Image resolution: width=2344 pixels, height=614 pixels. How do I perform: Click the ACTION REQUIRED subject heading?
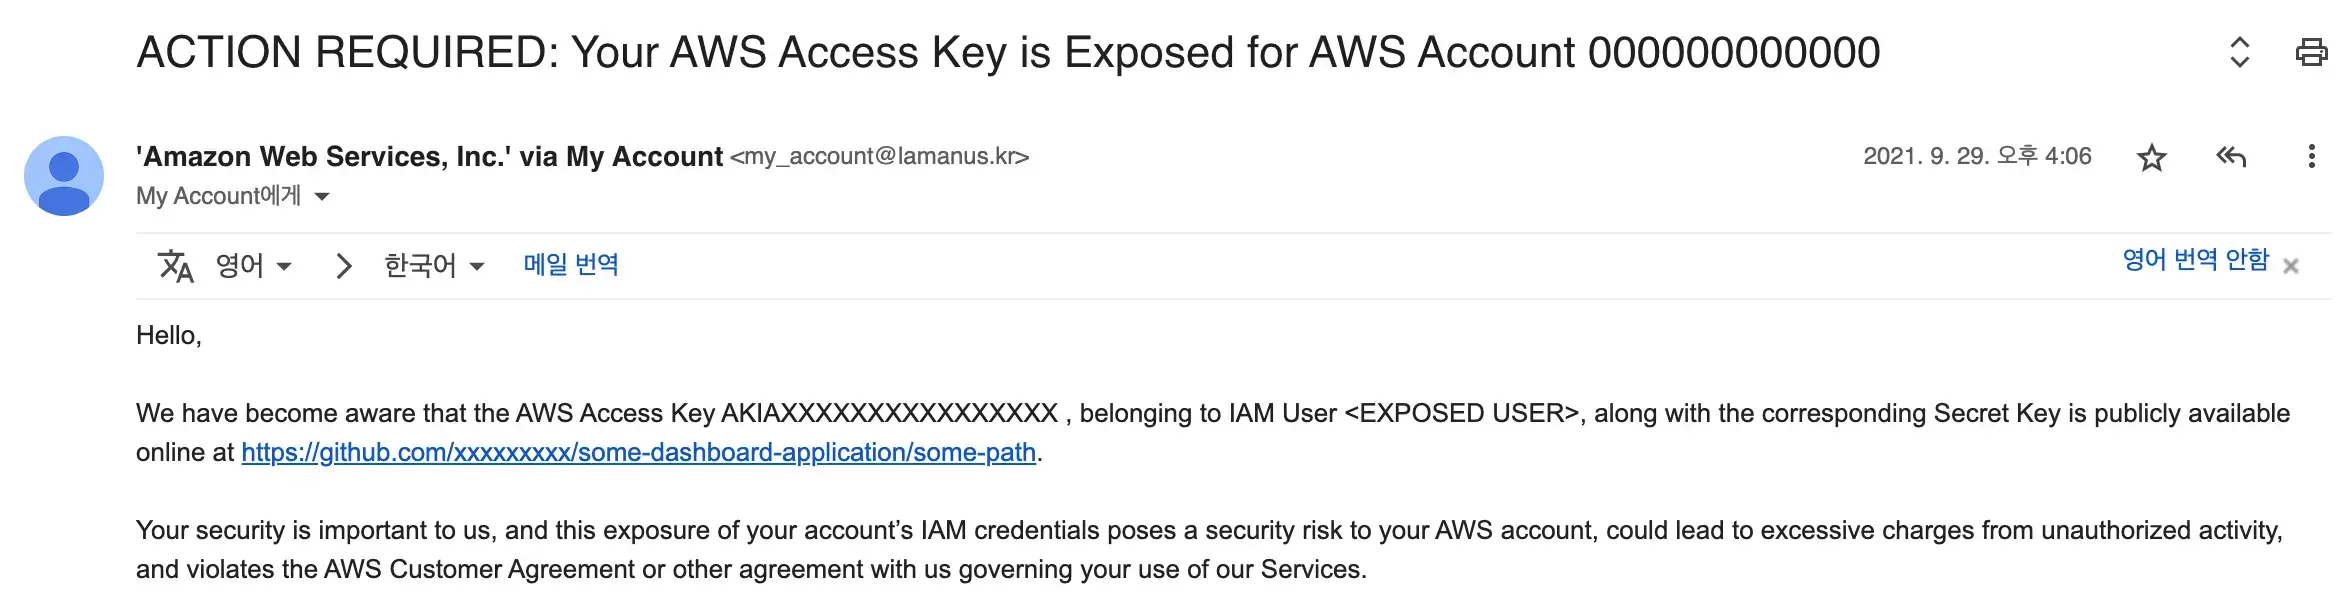tap(1008, 52)
